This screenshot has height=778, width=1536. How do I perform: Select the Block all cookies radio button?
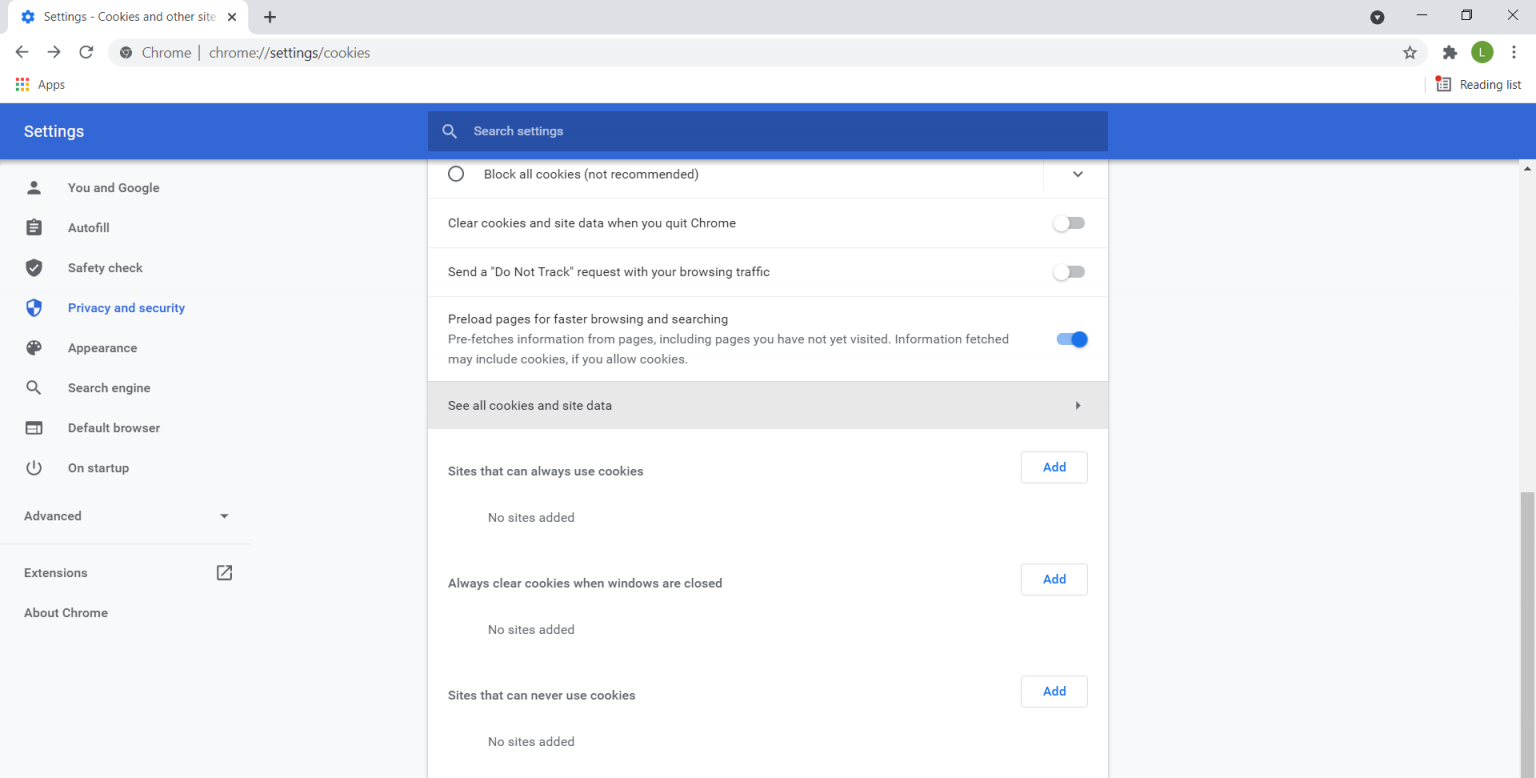pos(456,173)
